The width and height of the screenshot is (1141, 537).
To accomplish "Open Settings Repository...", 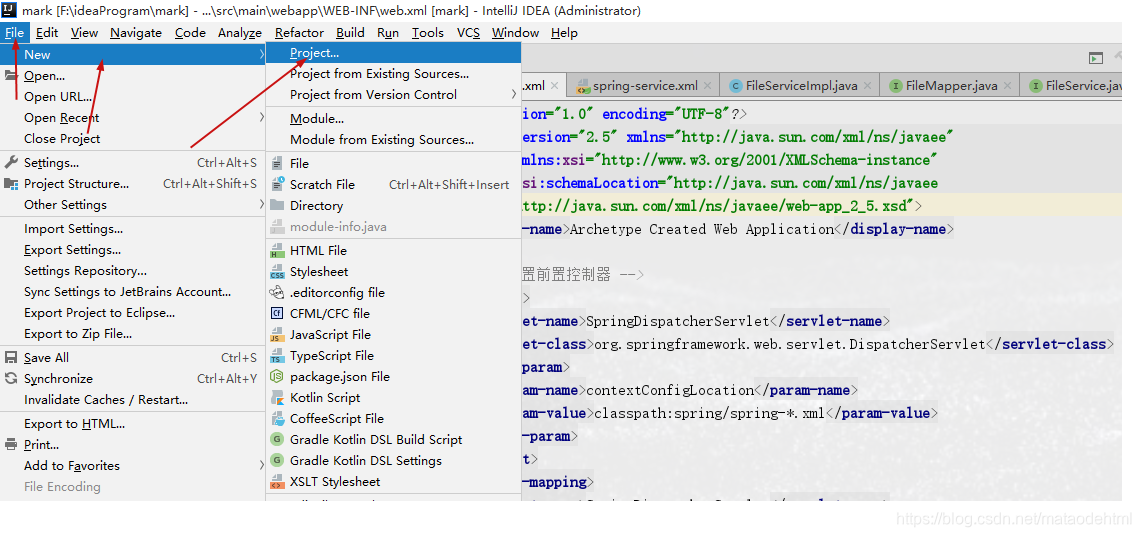I will 132,271.
